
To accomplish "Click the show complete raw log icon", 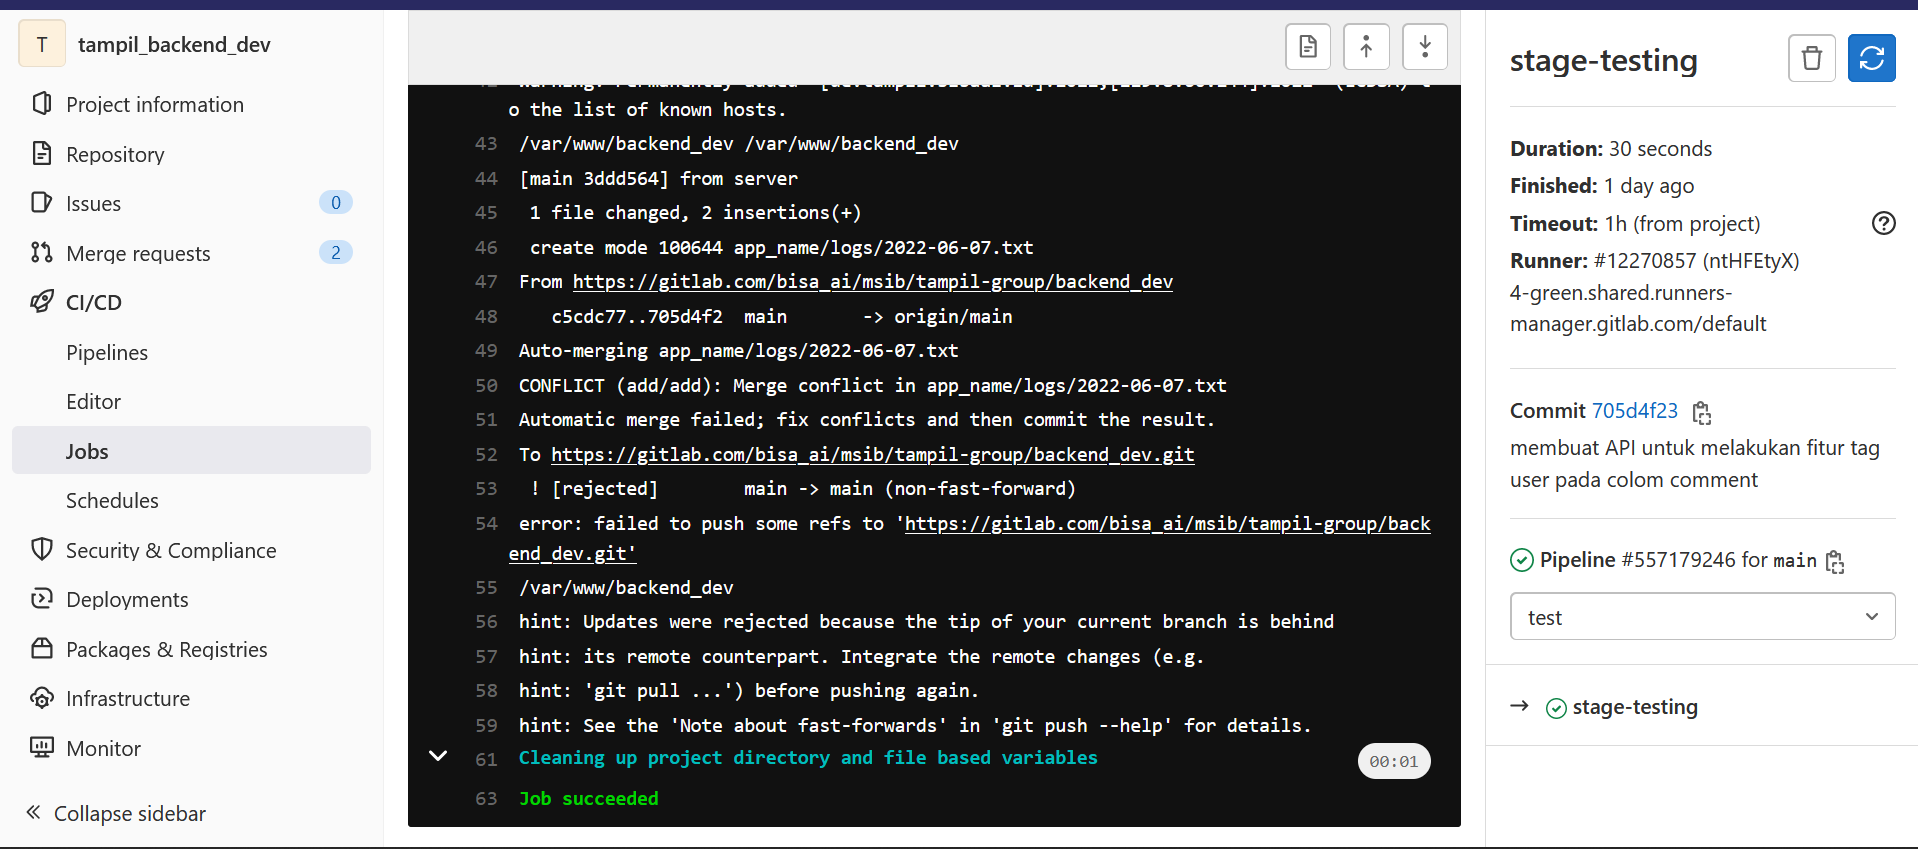I will coord(1307,47).
